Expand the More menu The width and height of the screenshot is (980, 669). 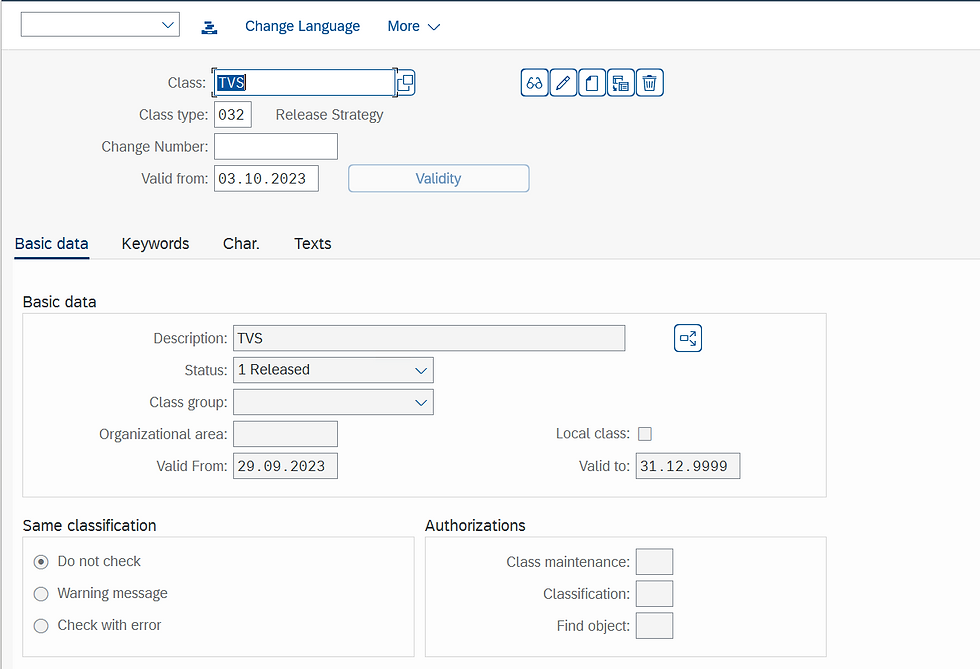414,26
